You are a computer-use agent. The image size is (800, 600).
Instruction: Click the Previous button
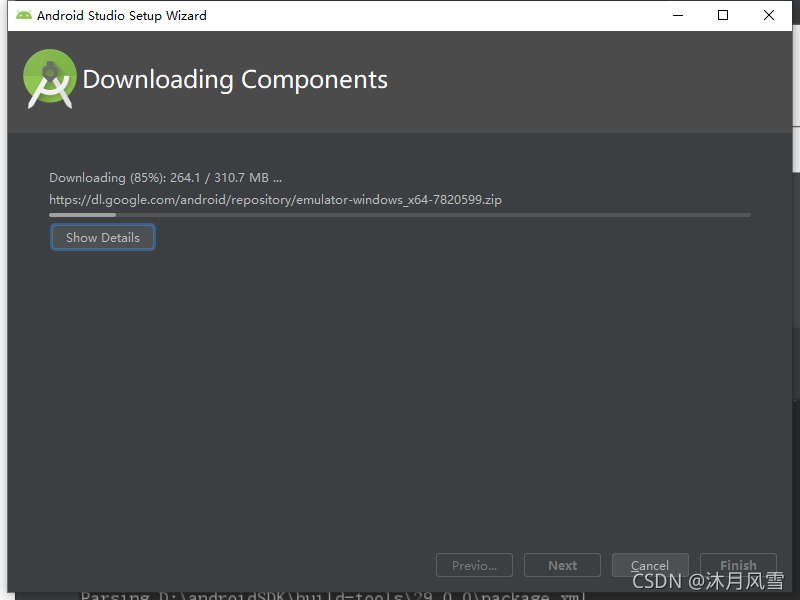[474, 565]
